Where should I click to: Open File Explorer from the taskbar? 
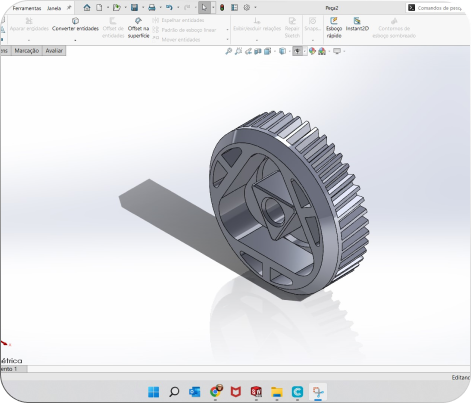point(277,392)
